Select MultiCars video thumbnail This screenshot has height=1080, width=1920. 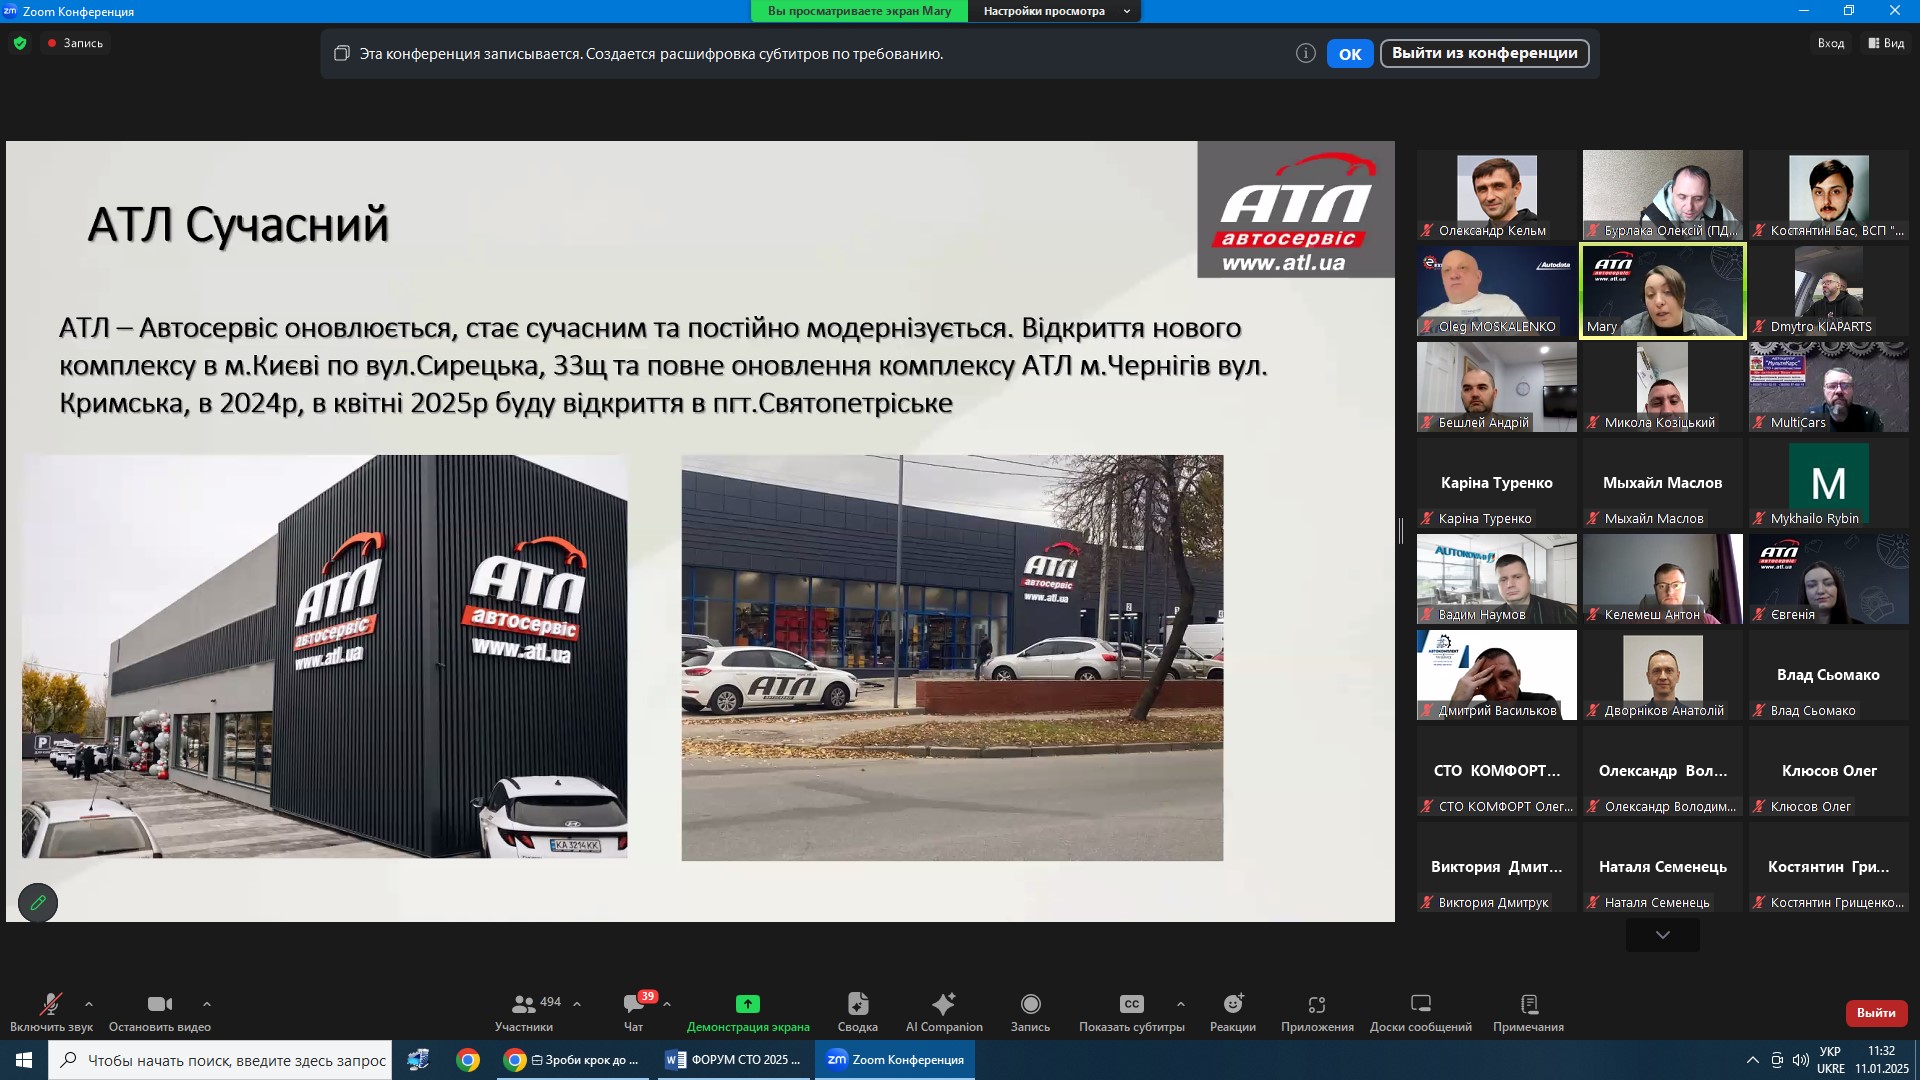(1828, 387)
